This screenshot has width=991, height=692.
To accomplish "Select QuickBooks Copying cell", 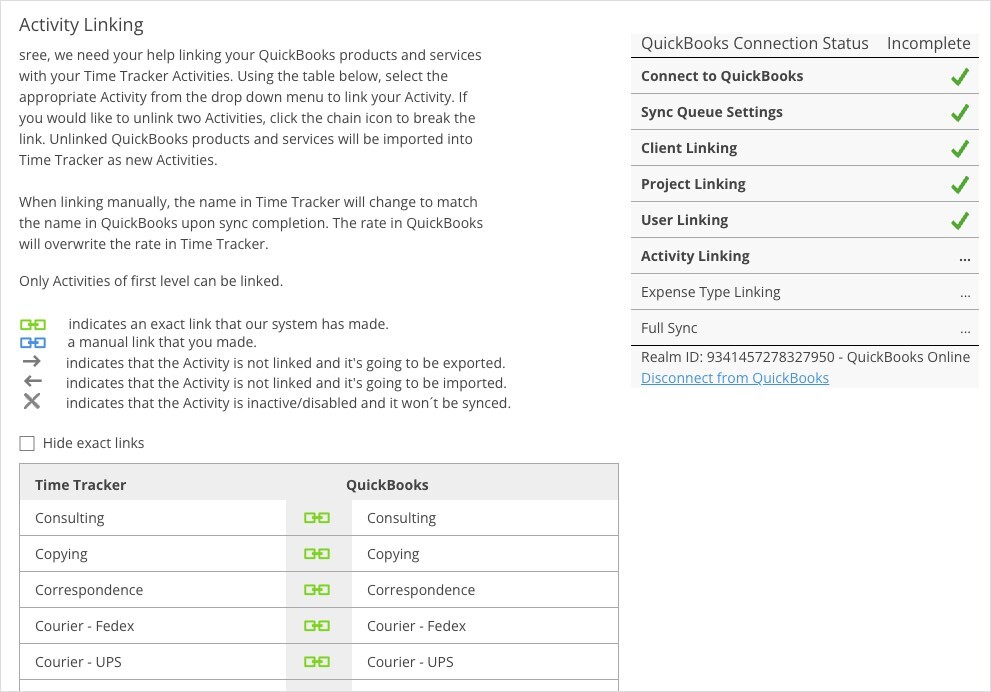I will 485,554.
